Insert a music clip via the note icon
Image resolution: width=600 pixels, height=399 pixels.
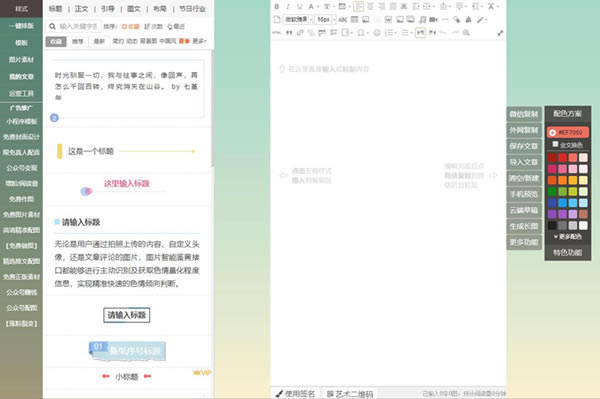click(x=422, y=20)
